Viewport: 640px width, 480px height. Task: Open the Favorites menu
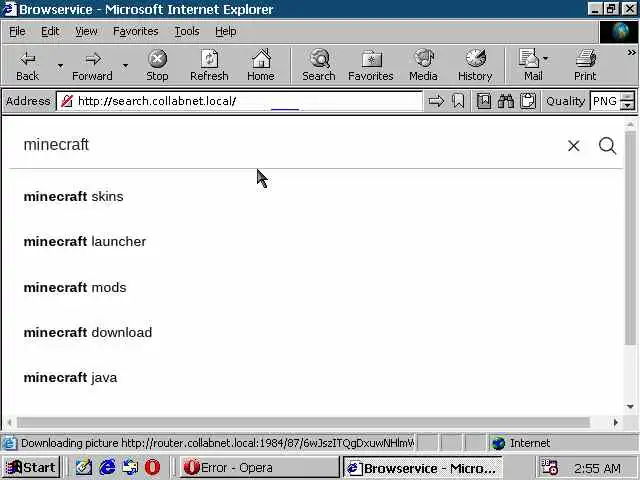click(136, 31)
